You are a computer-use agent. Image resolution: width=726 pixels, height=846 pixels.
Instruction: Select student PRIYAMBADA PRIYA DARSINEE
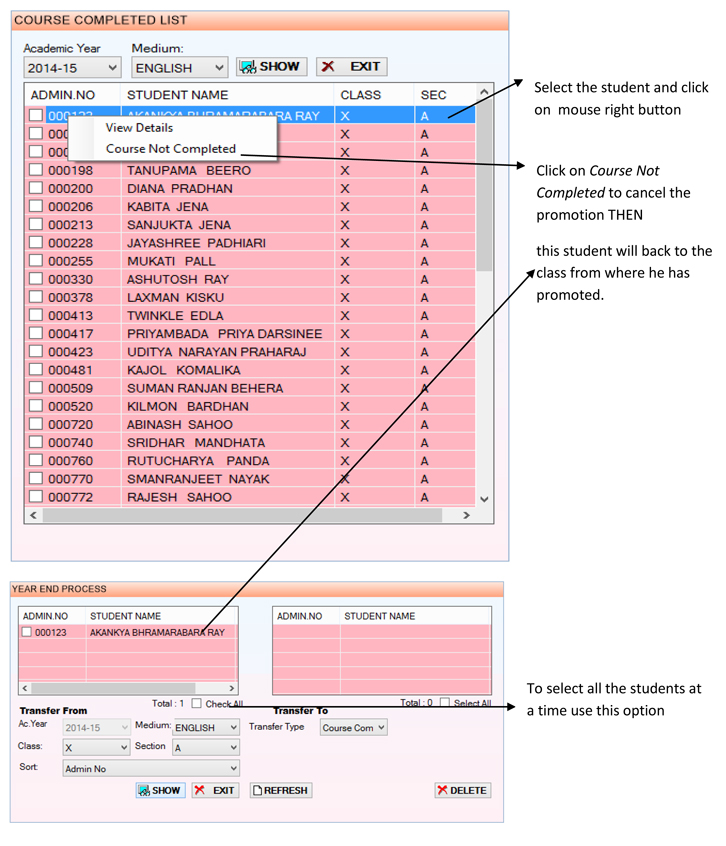[x=224, y=334]
